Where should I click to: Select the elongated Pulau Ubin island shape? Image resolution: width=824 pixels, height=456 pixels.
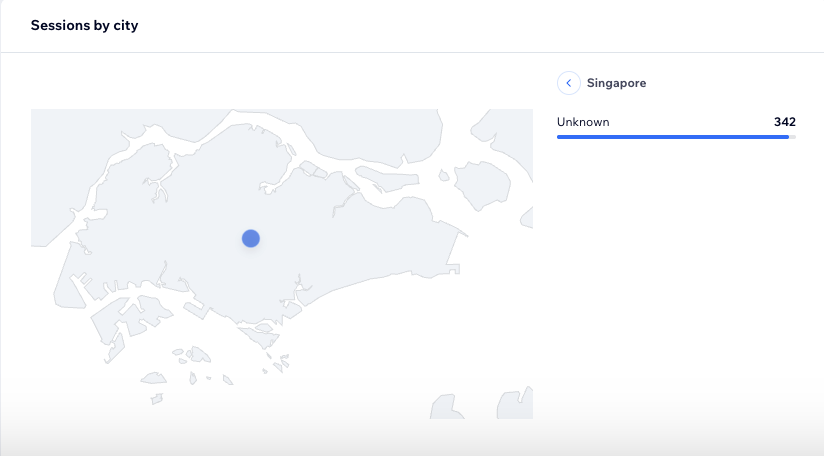387,179
